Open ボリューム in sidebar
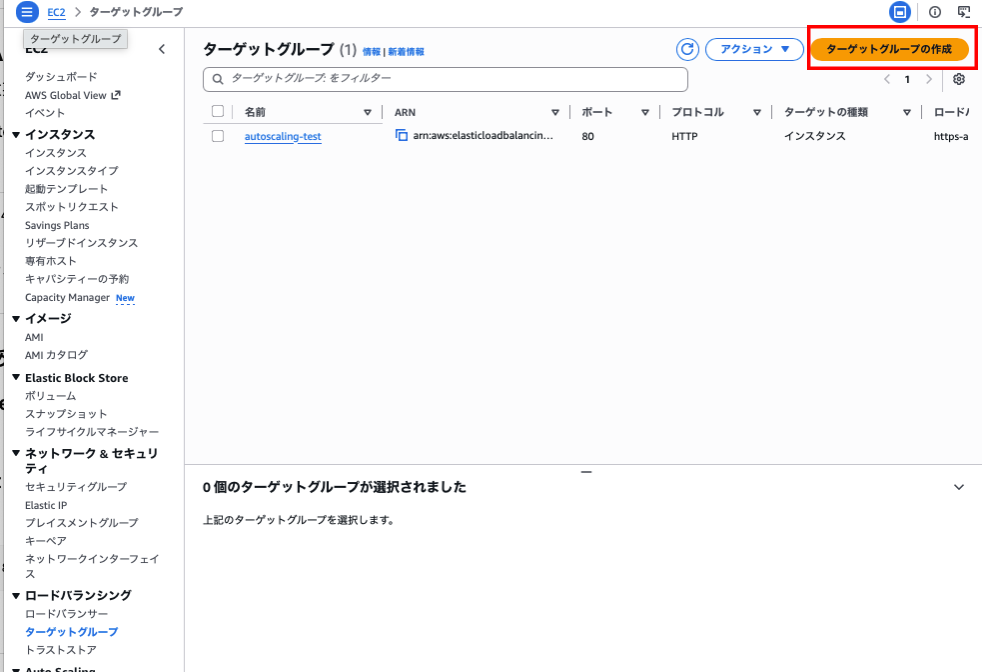982x672 pixels. (x=51, y=396)
